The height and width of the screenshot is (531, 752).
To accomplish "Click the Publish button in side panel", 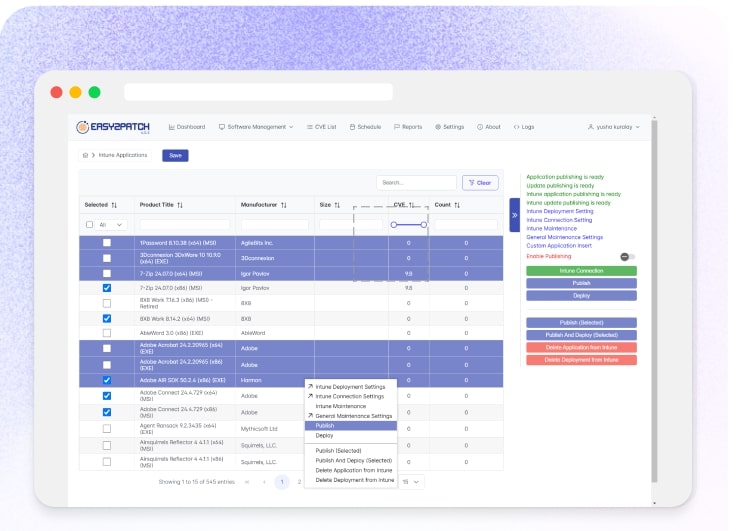I will click(581, 283).
